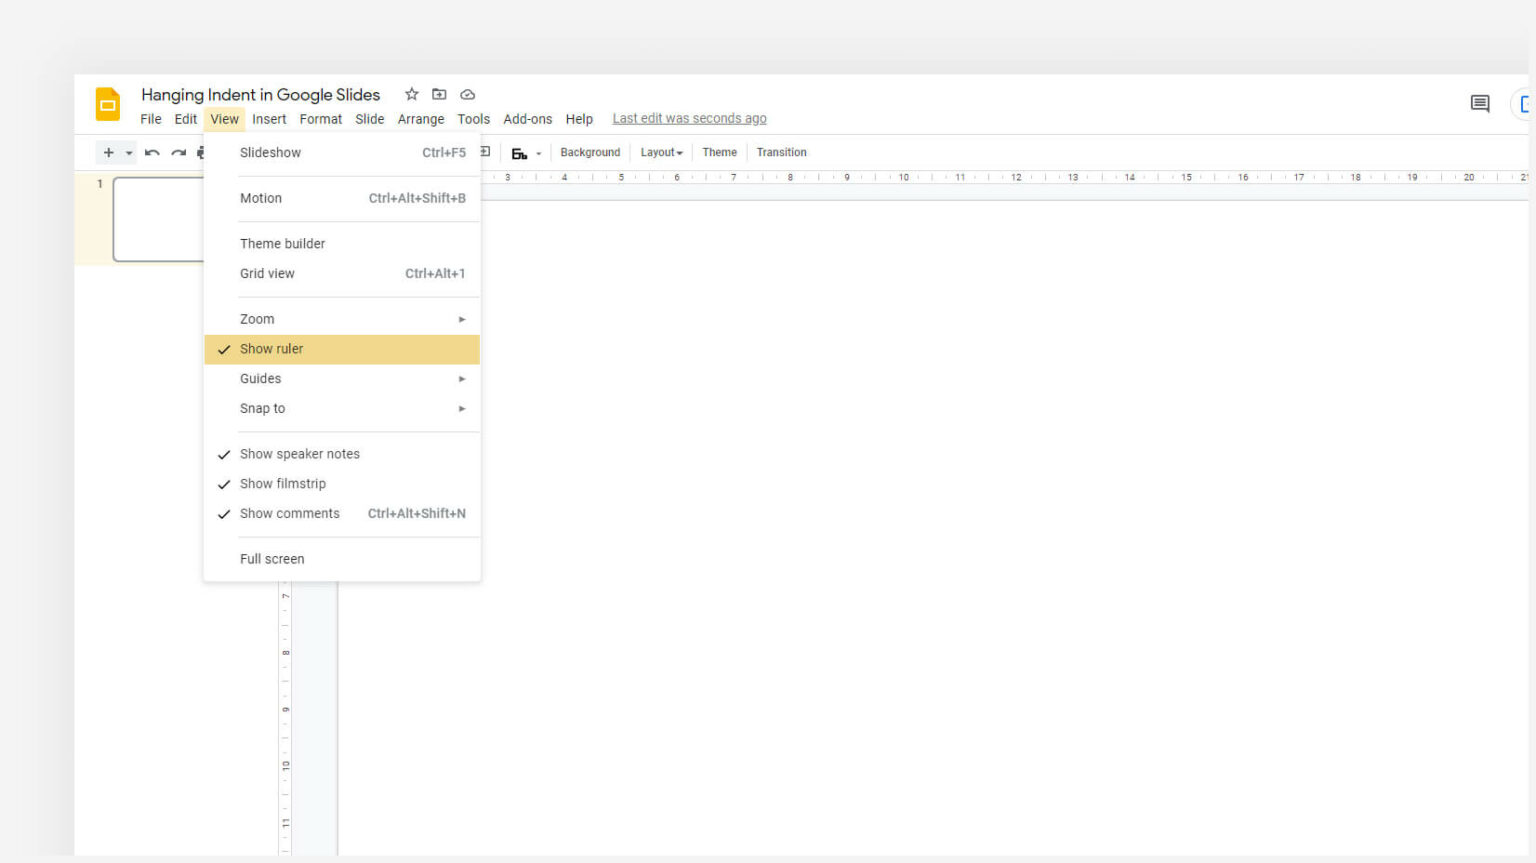Open the Layout dropdown
This screenshot has height=863, width=1536.
click(661, 152)
